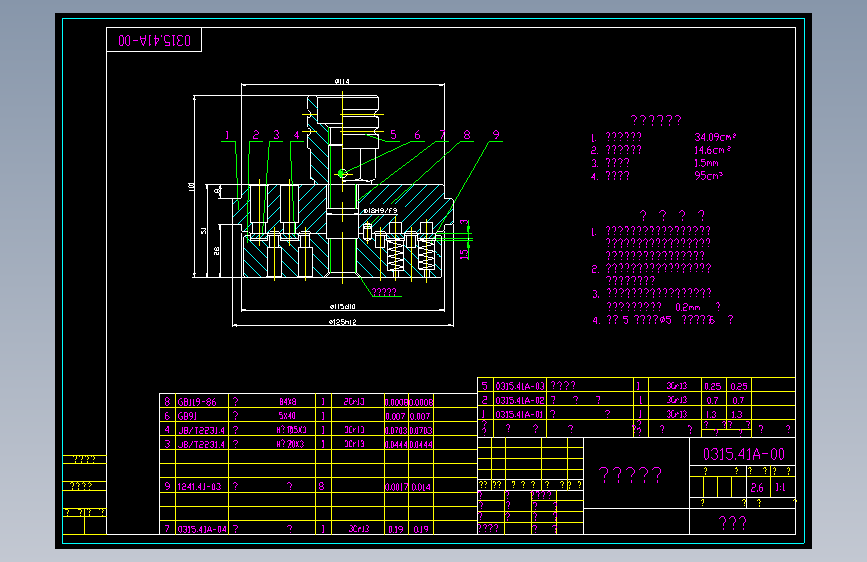The image size is (867, 562).
Task: Select the 14.6cm² value
Action: 713,150
